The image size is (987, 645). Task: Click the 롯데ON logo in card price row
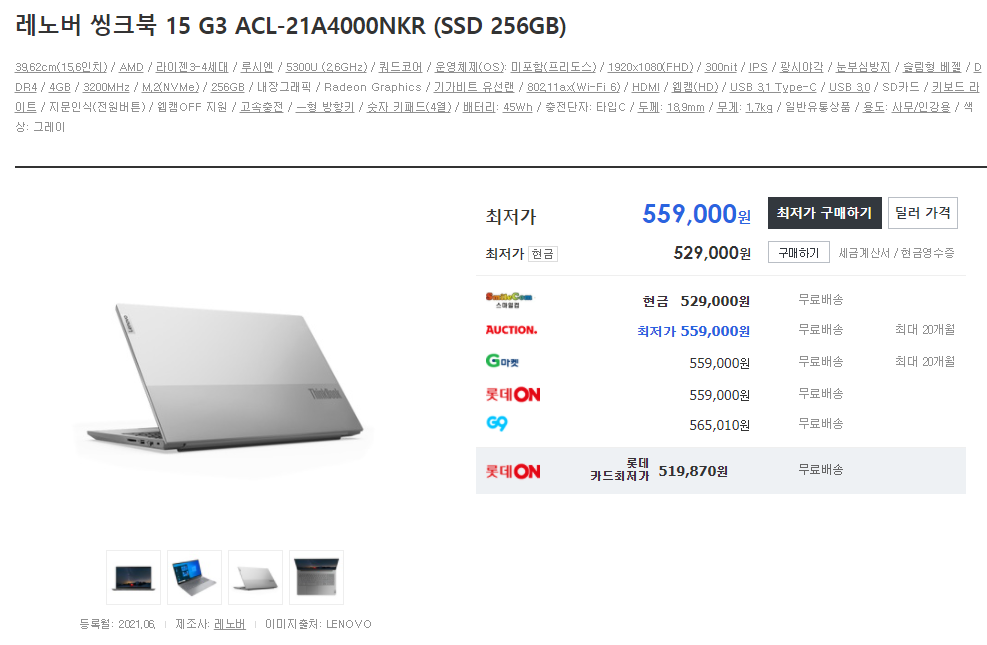pyautogui.click(x=512, y=471)
